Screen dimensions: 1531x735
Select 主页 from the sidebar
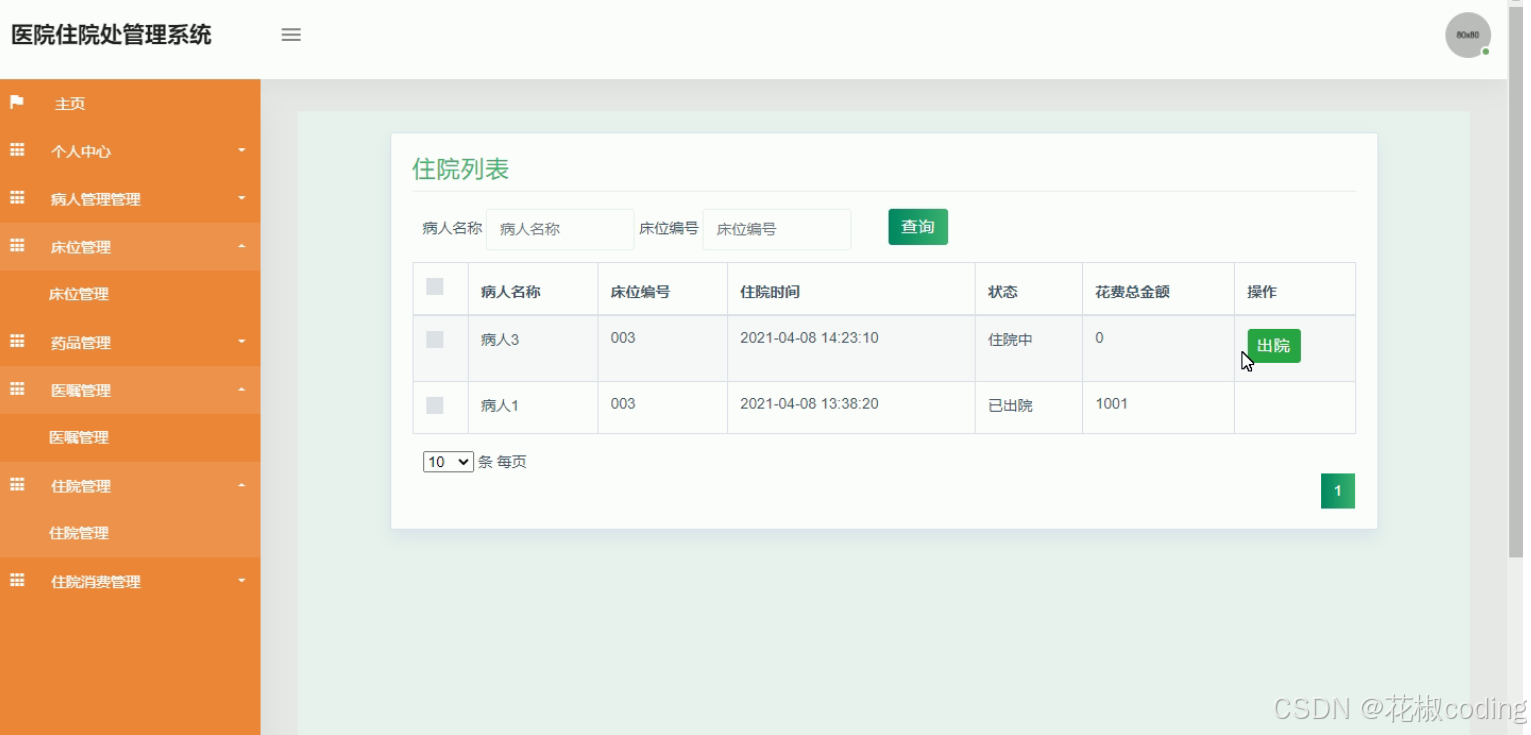(70, 102)
